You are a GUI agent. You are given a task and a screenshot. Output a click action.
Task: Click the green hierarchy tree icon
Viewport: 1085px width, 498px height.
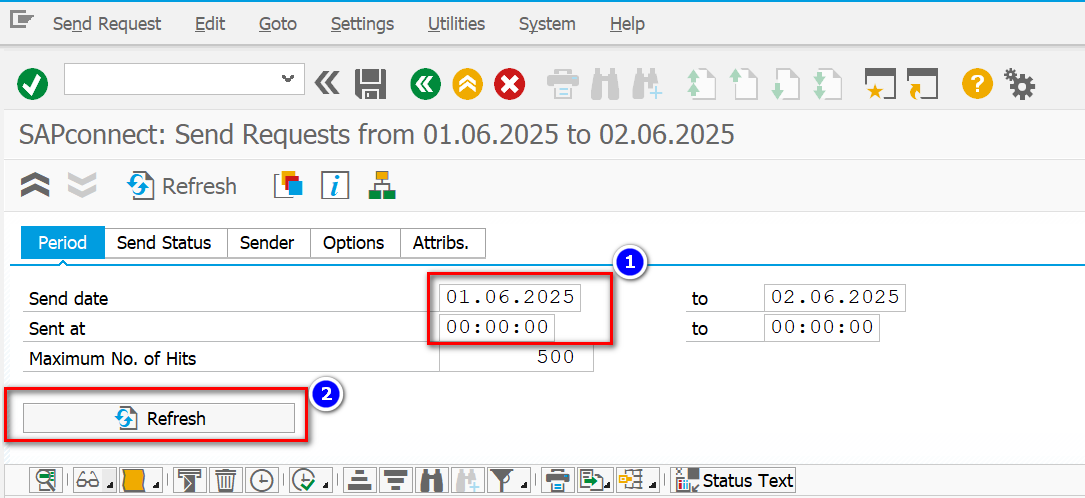(382, 185)
